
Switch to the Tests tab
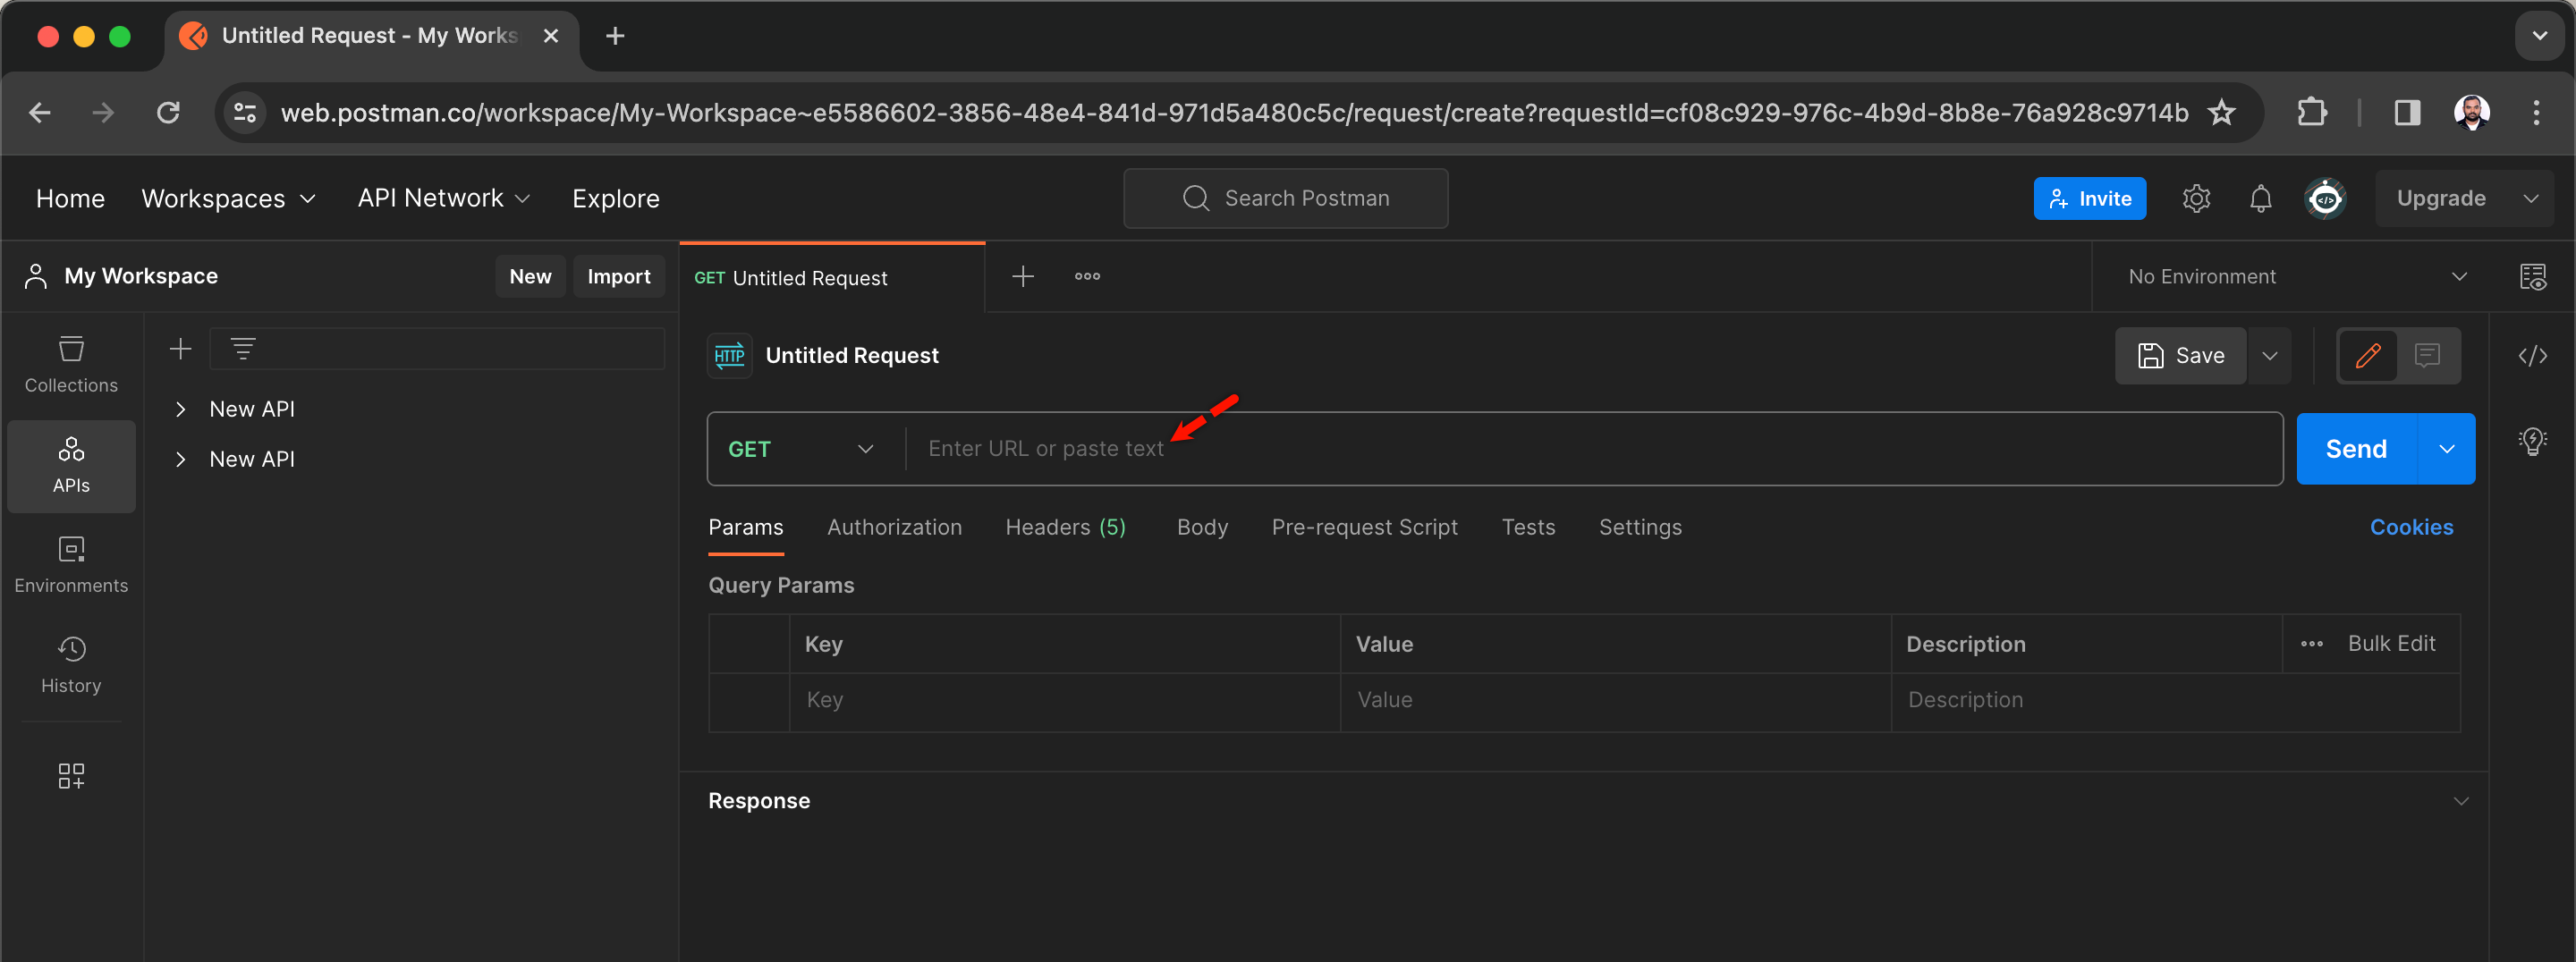tap(1527, 527)
